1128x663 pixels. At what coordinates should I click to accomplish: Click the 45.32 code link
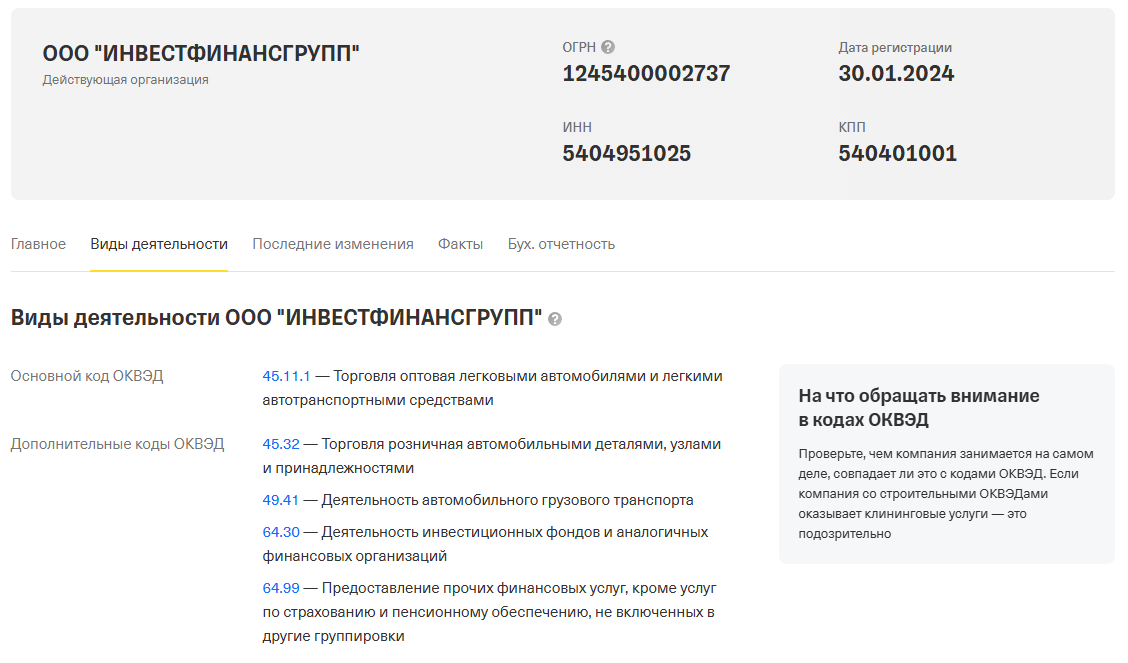tap(281, 444)
